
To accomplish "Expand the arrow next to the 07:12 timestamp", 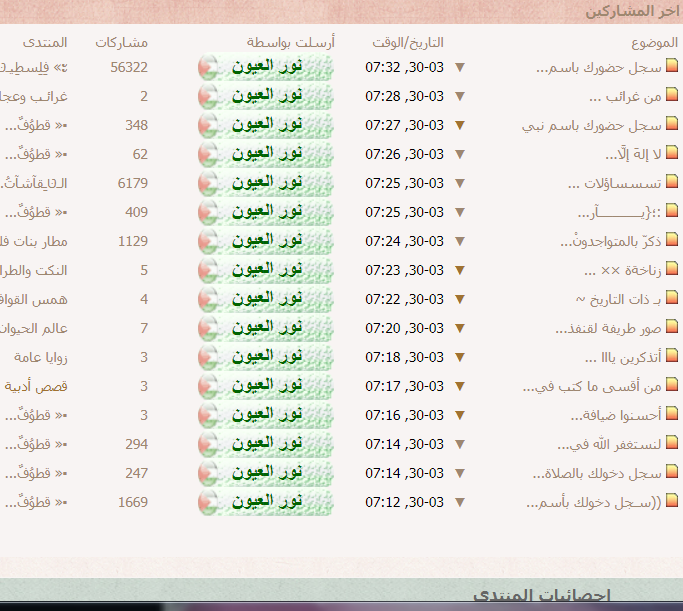I will click(x=460, y=503).
